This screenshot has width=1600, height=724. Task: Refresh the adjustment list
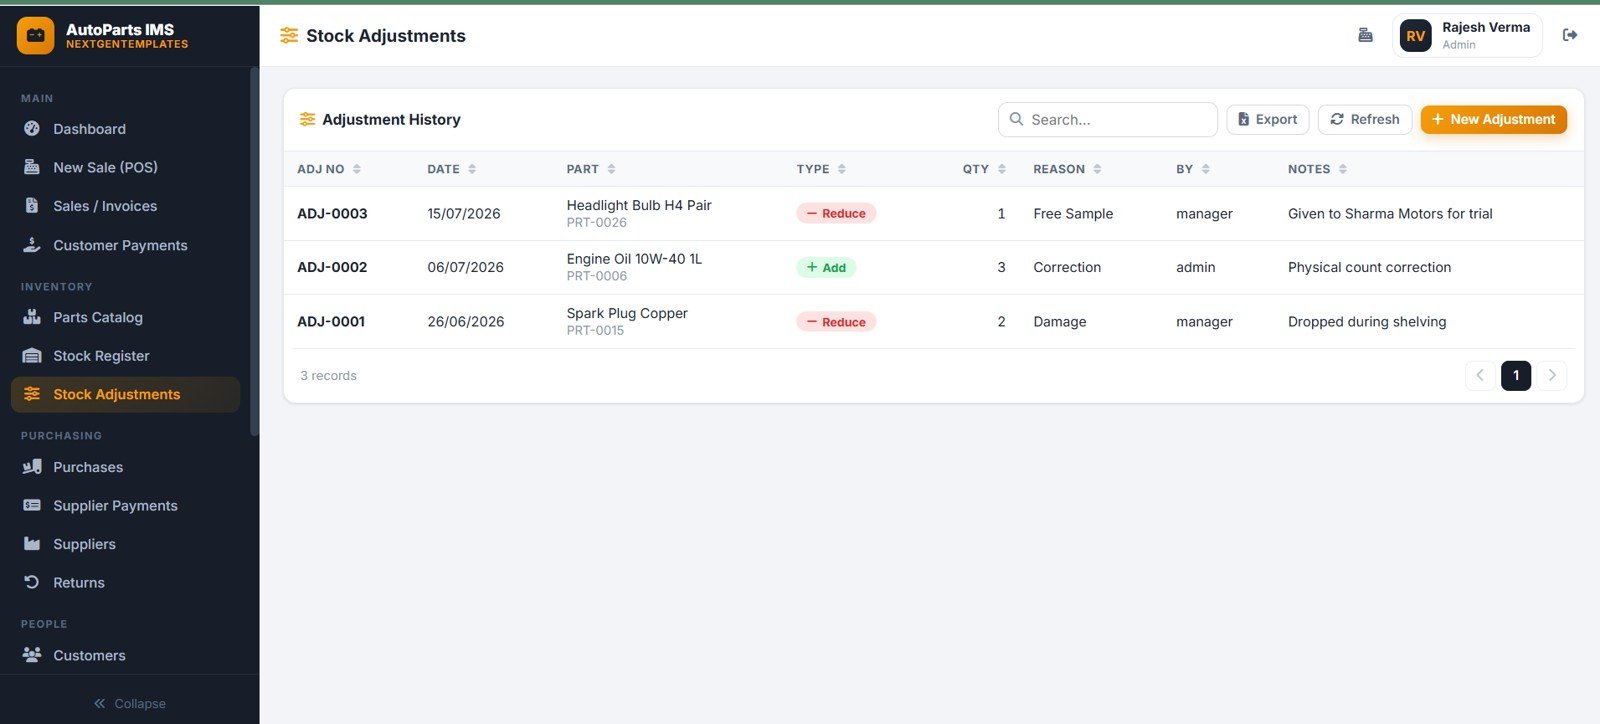(x=1365, y=119)
